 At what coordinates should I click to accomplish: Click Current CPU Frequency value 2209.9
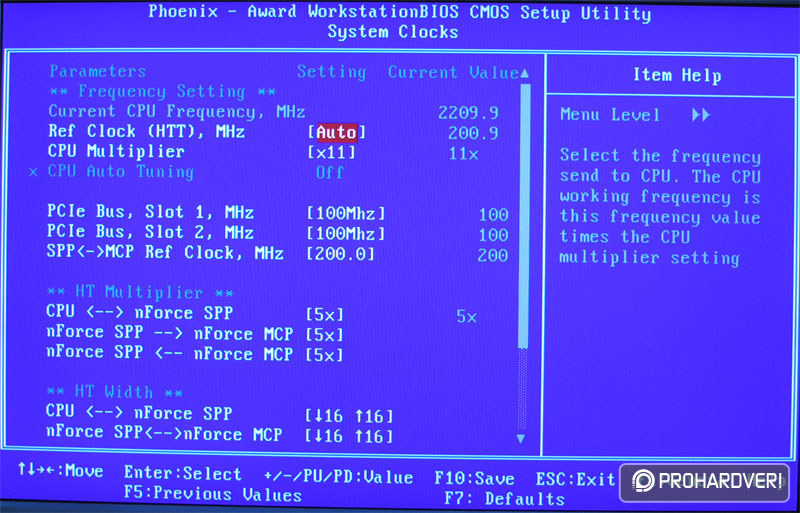468,112
